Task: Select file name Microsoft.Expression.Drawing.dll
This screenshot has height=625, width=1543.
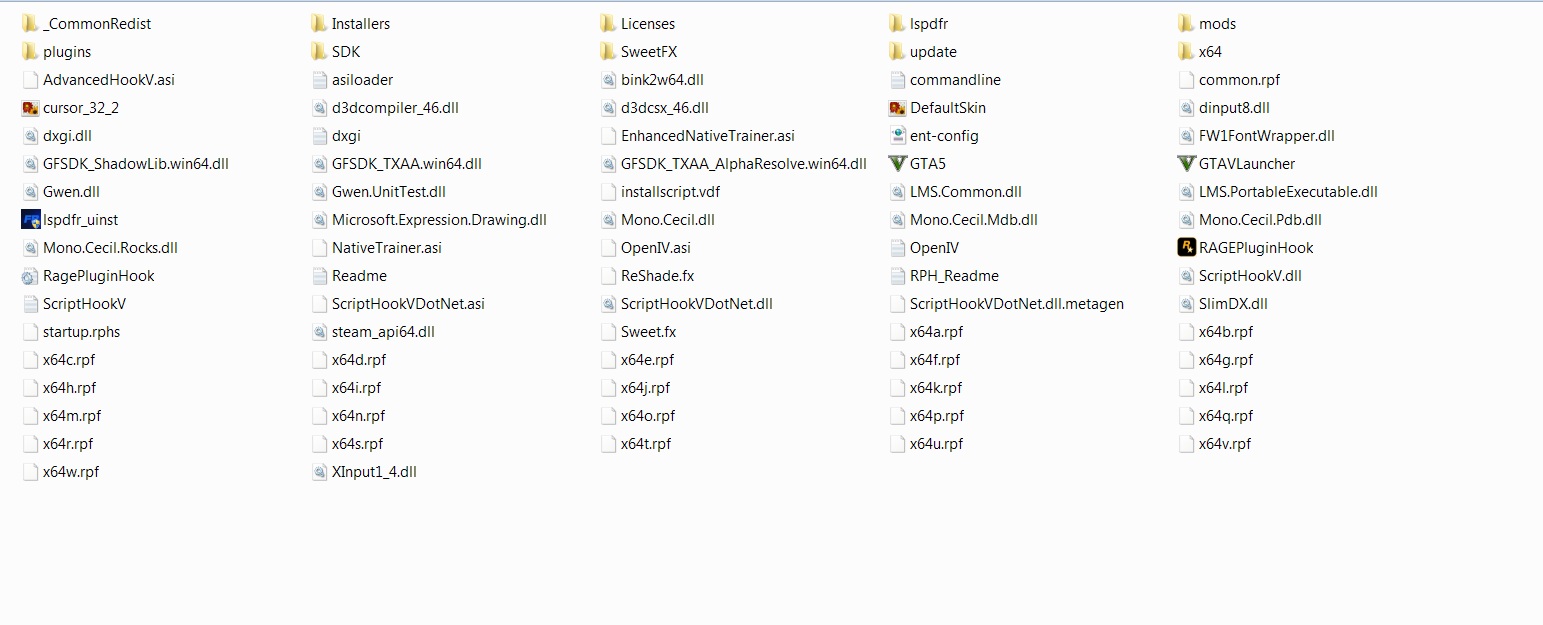Action: click(x=439, y=220)
